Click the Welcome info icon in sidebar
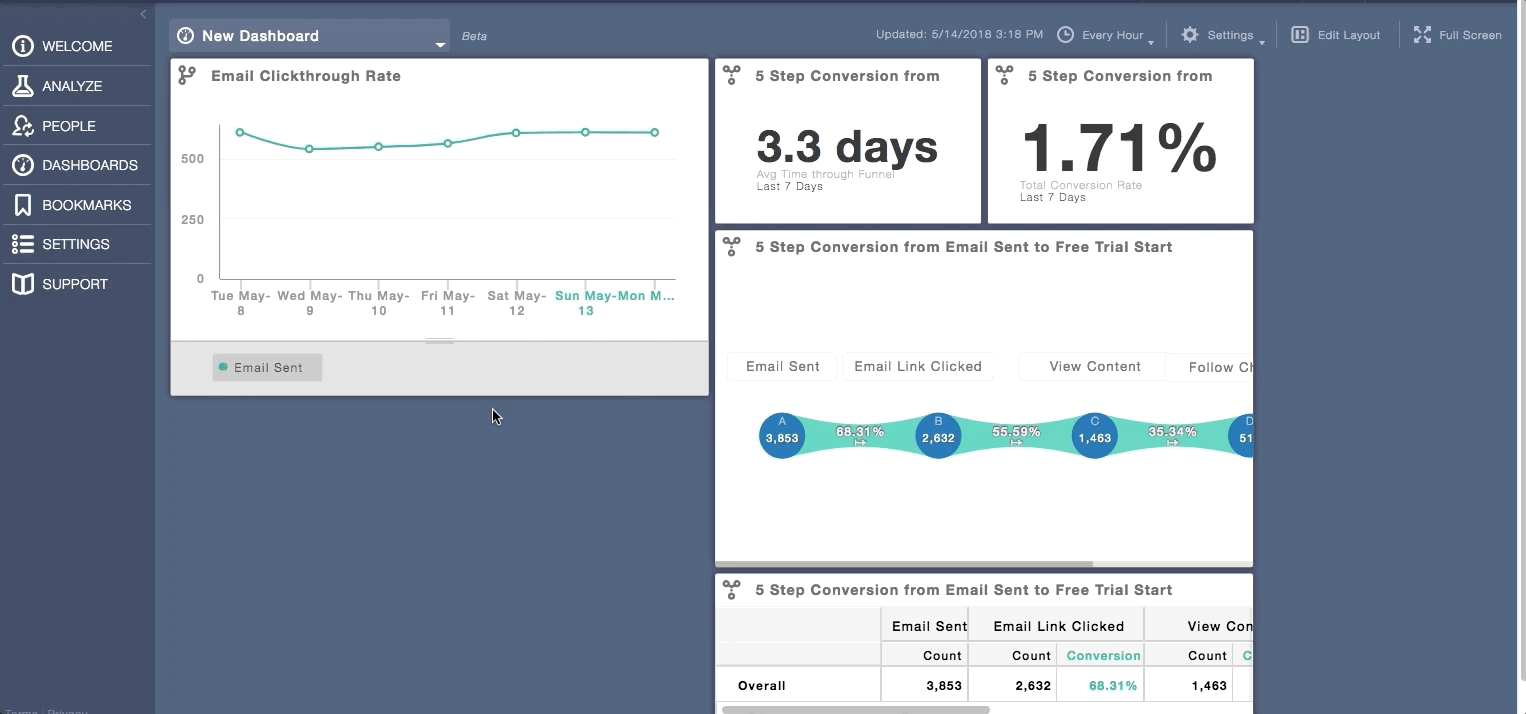The image size is (1526, 714). pyautogui.click(x=23, y=46)
